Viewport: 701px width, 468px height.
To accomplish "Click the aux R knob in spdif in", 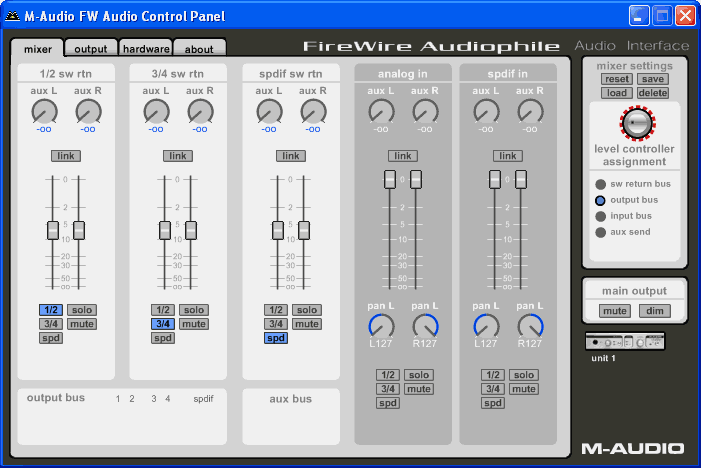I will point(530,112).
